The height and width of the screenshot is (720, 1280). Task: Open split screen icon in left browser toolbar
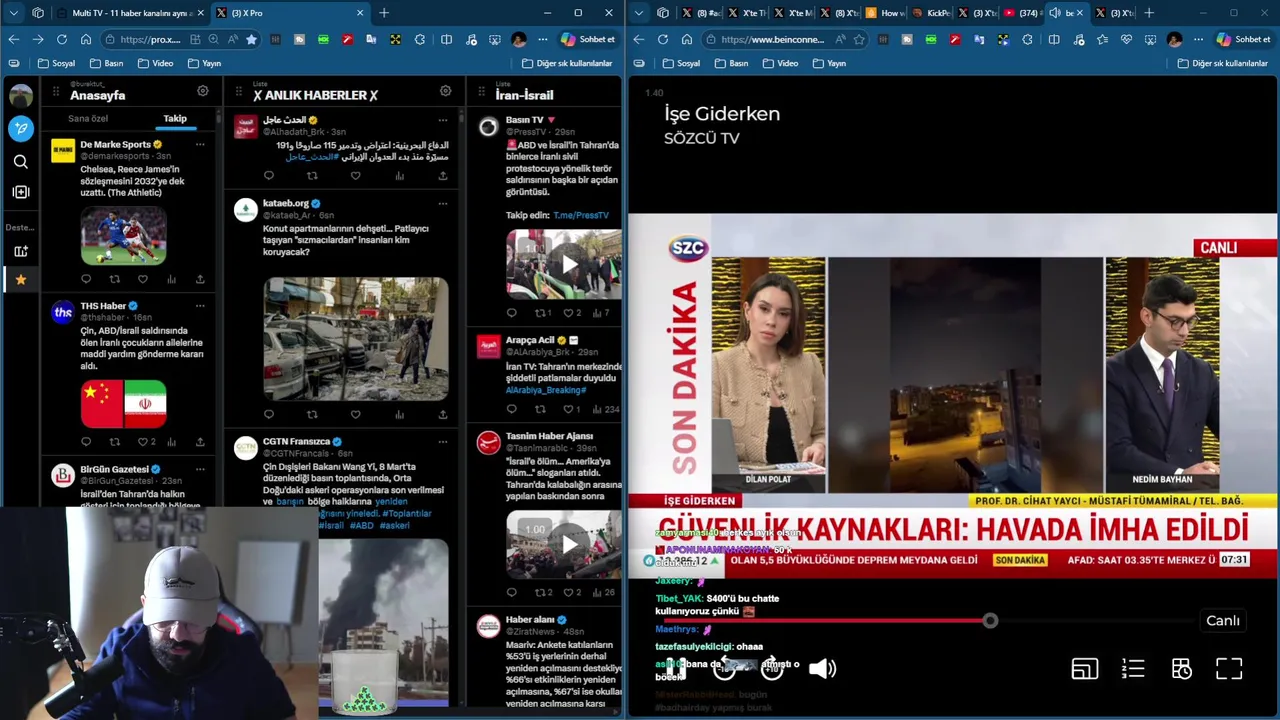446,39
